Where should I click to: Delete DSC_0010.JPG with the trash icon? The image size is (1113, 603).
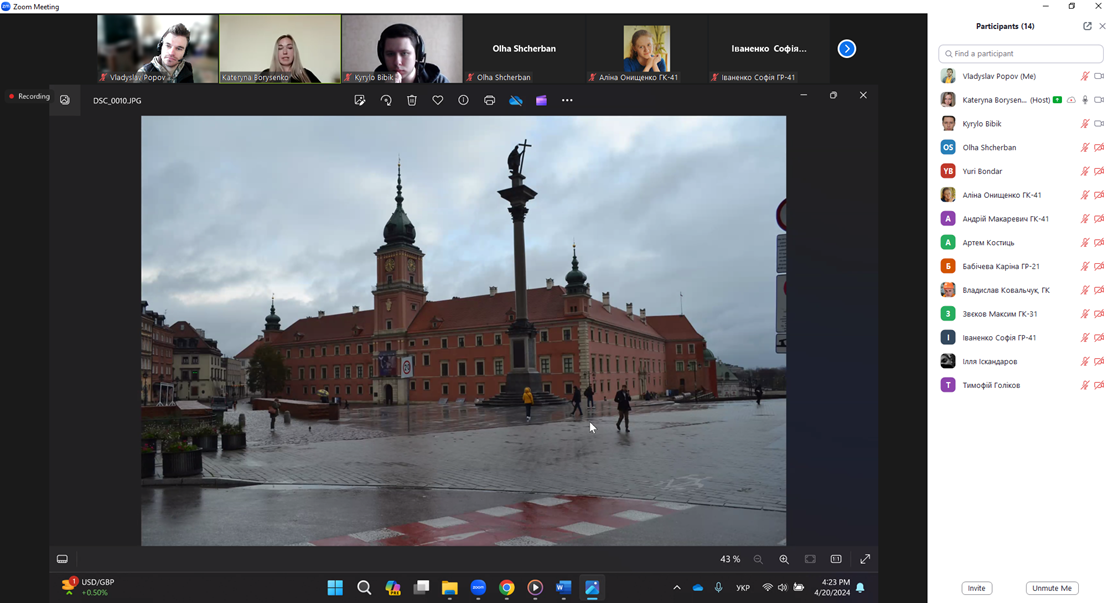click(412, 100)
